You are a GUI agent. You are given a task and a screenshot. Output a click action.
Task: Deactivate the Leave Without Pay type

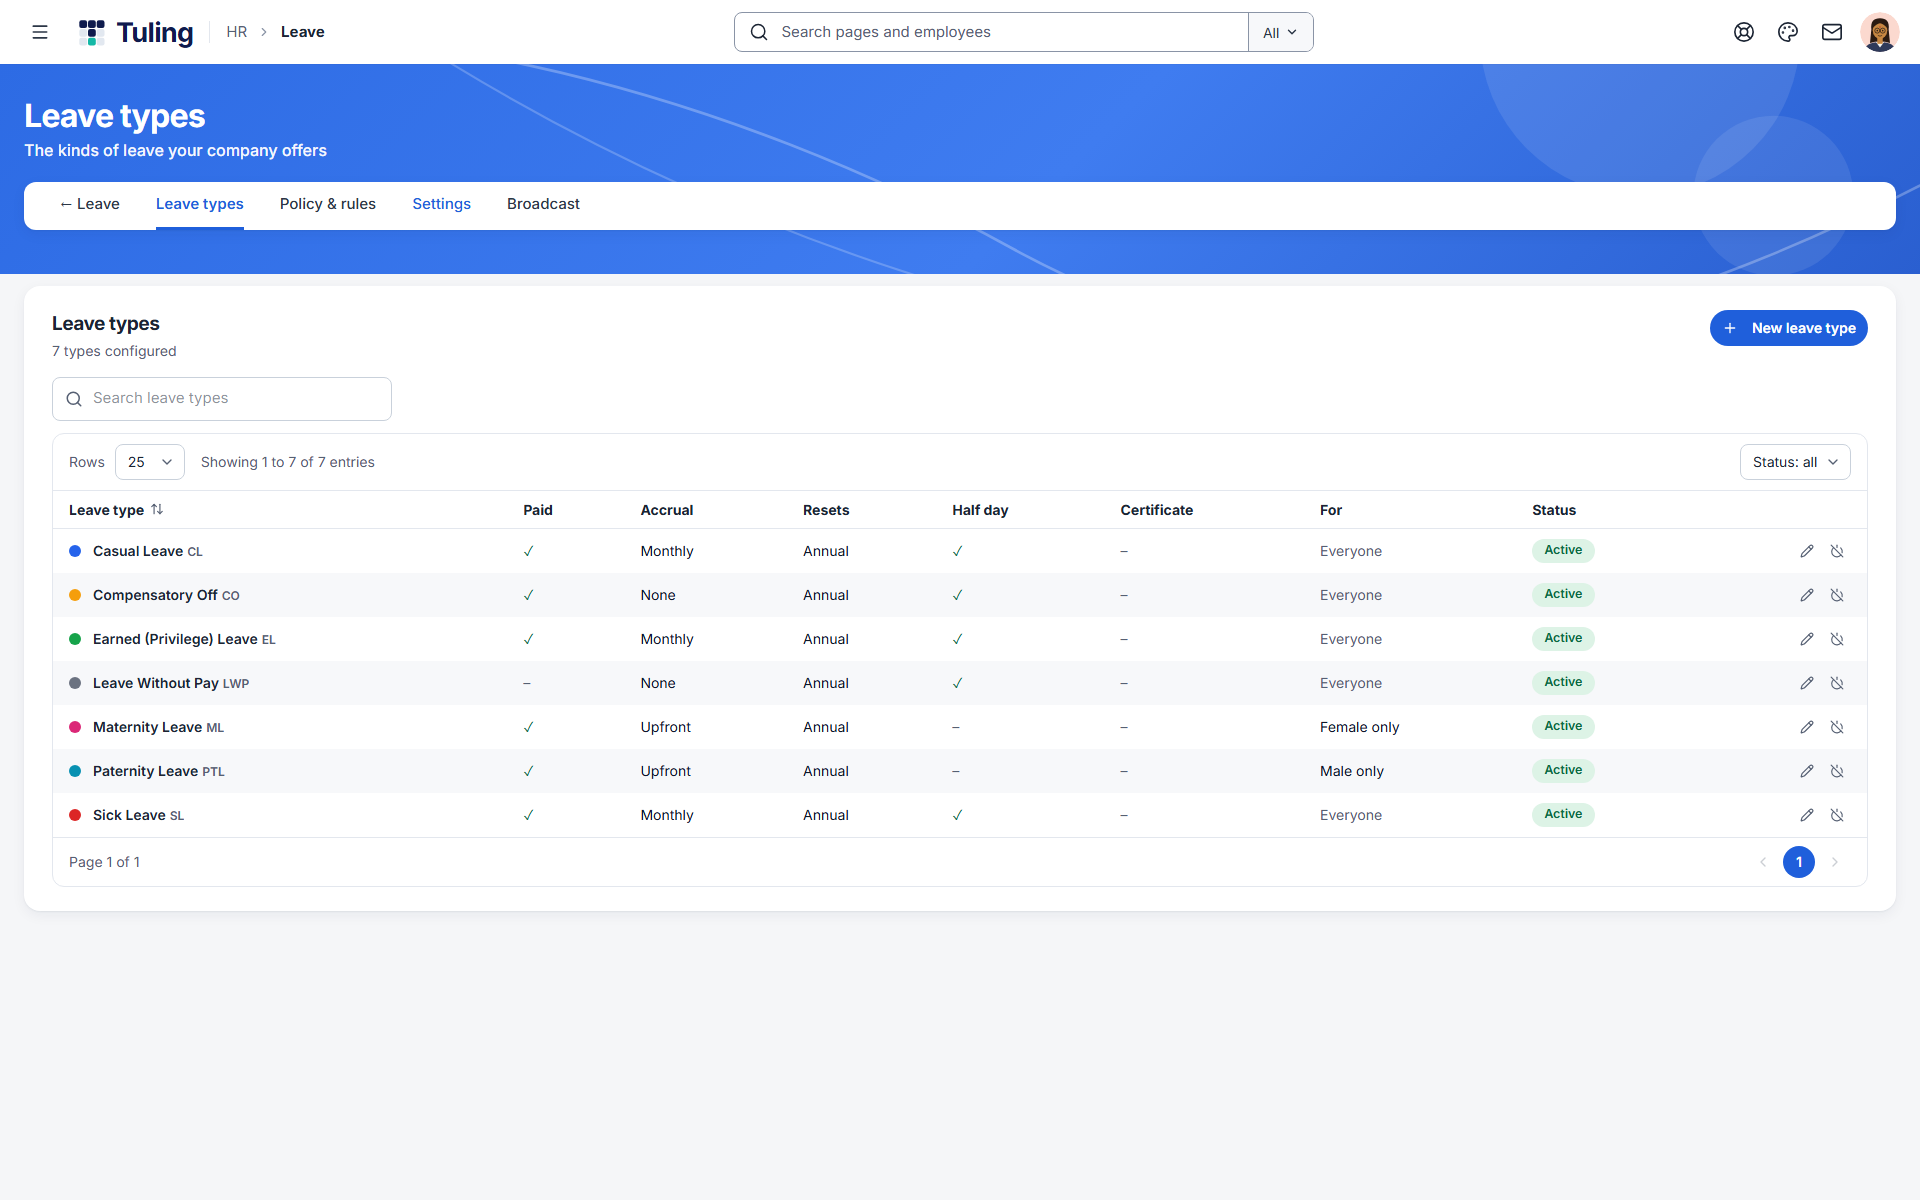1837,683
